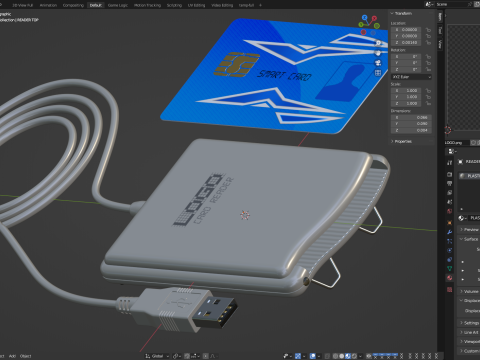Select the Item sidebar tab
Screen dimensions: 480x360
coord(440,16)
